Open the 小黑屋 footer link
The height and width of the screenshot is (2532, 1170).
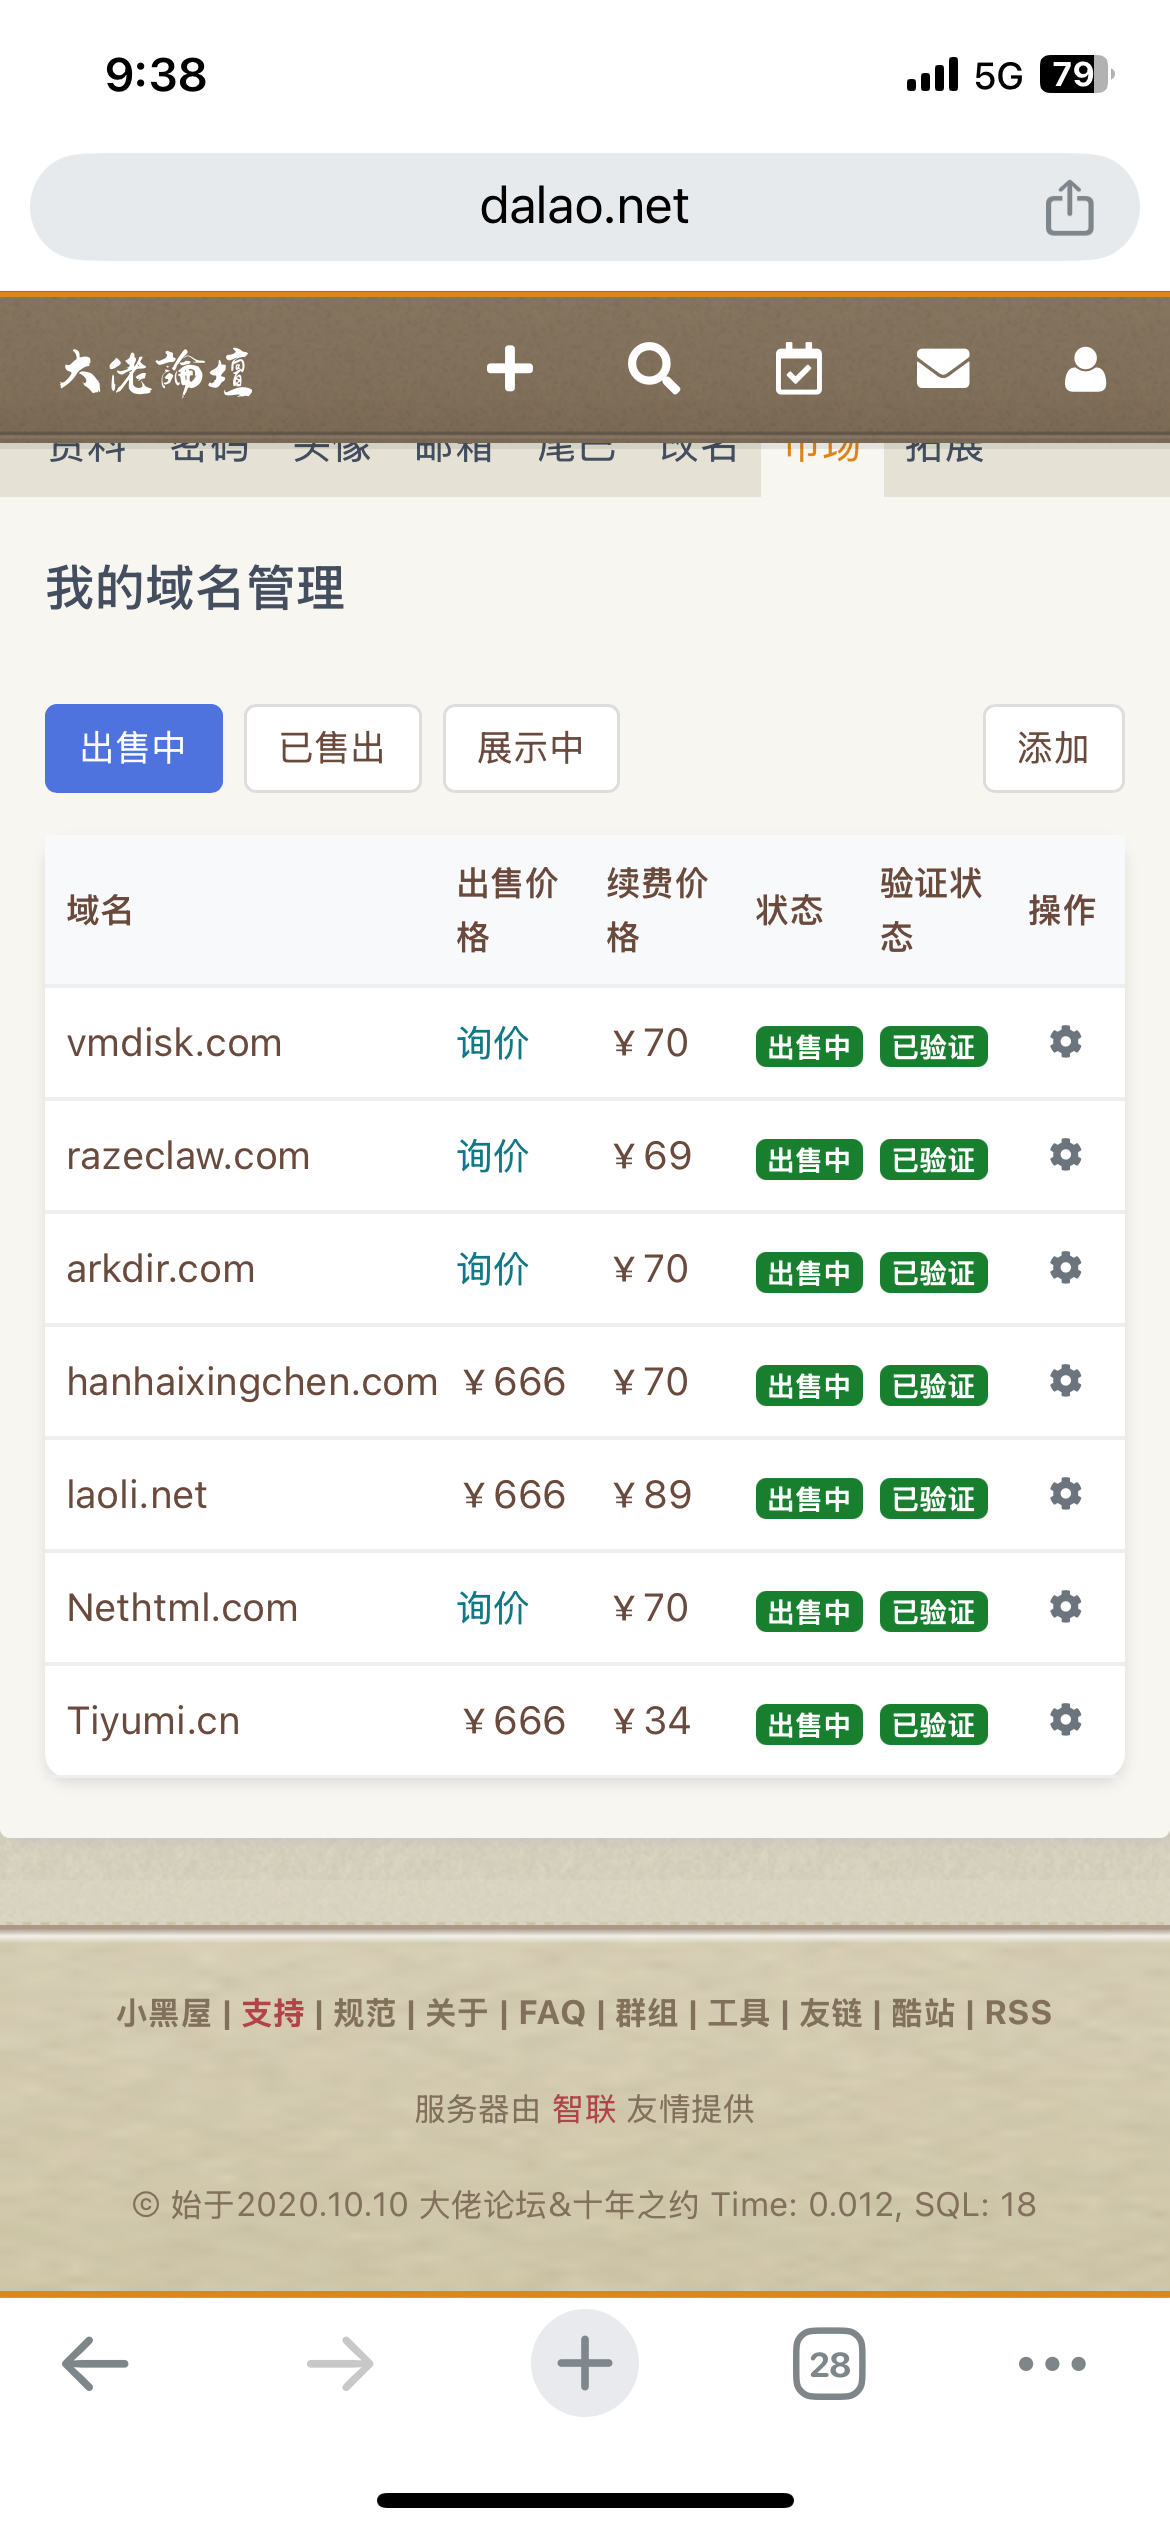[x=164, y=2012]
